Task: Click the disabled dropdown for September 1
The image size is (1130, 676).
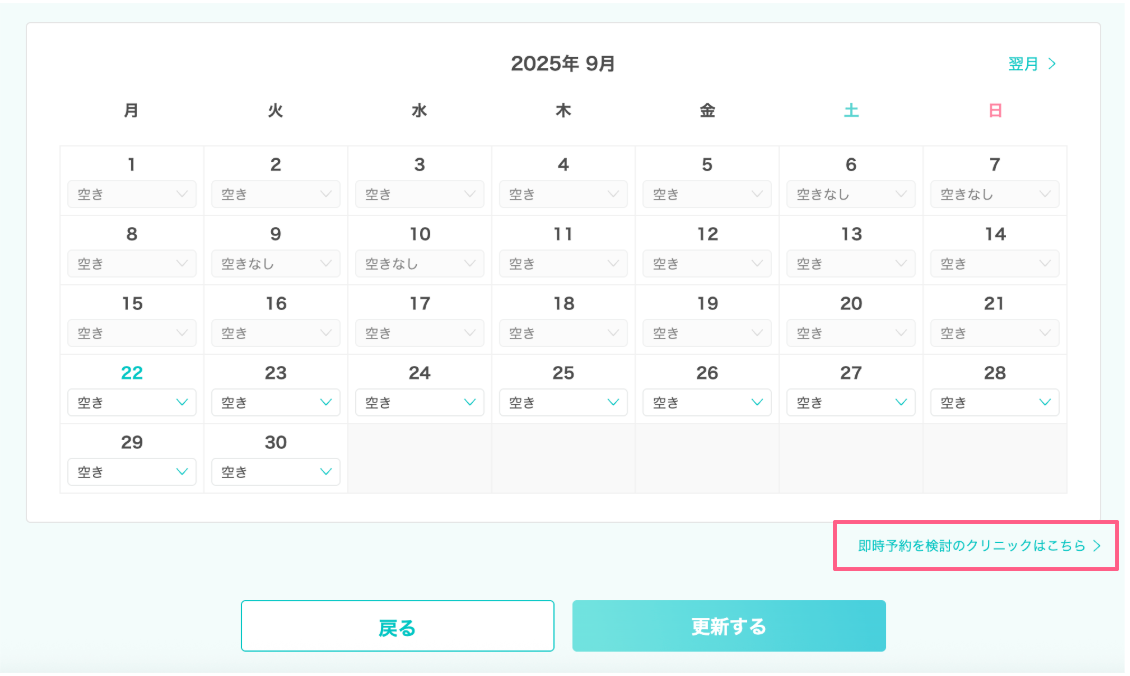Action: click(132, 195)
